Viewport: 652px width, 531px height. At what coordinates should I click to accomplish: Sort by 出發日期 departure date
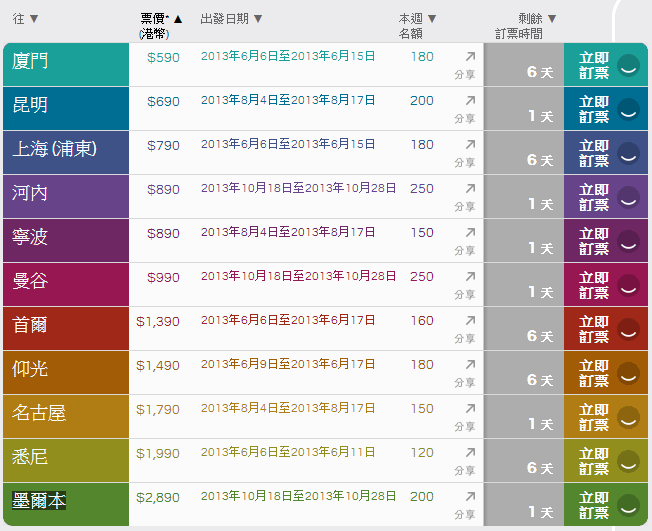pos(231,19)
